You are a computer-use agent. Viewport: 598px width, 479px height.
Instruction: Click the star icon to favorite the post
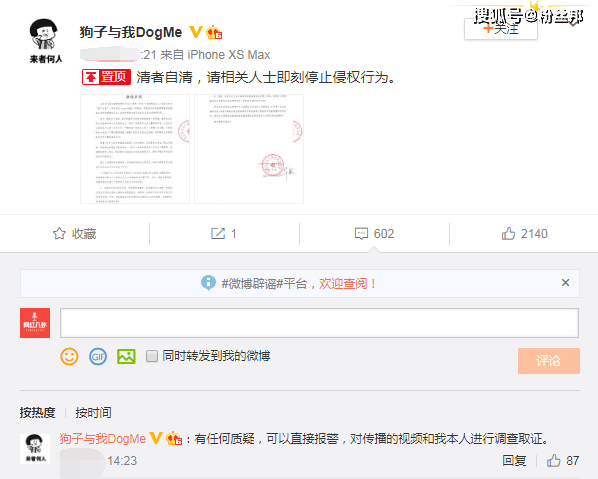pyautogui.click(x=59, y=233)
